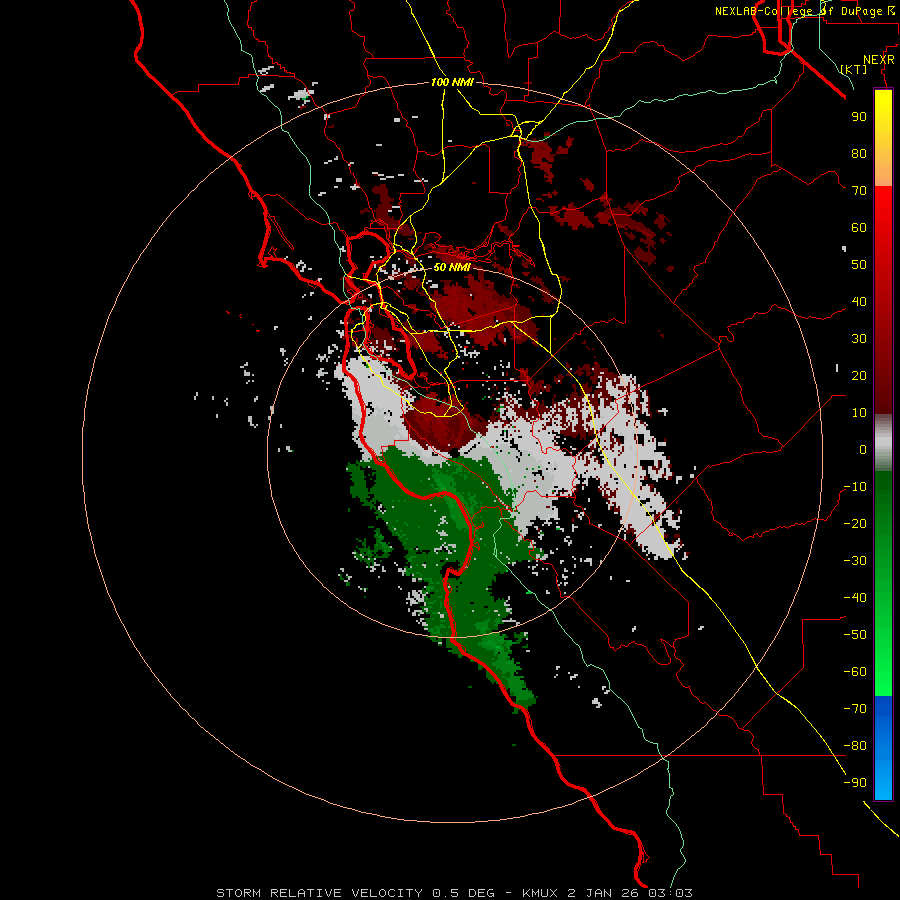900x900 pixels.
Task: Click the legend value "20"
Action: [x=859, y=376]
